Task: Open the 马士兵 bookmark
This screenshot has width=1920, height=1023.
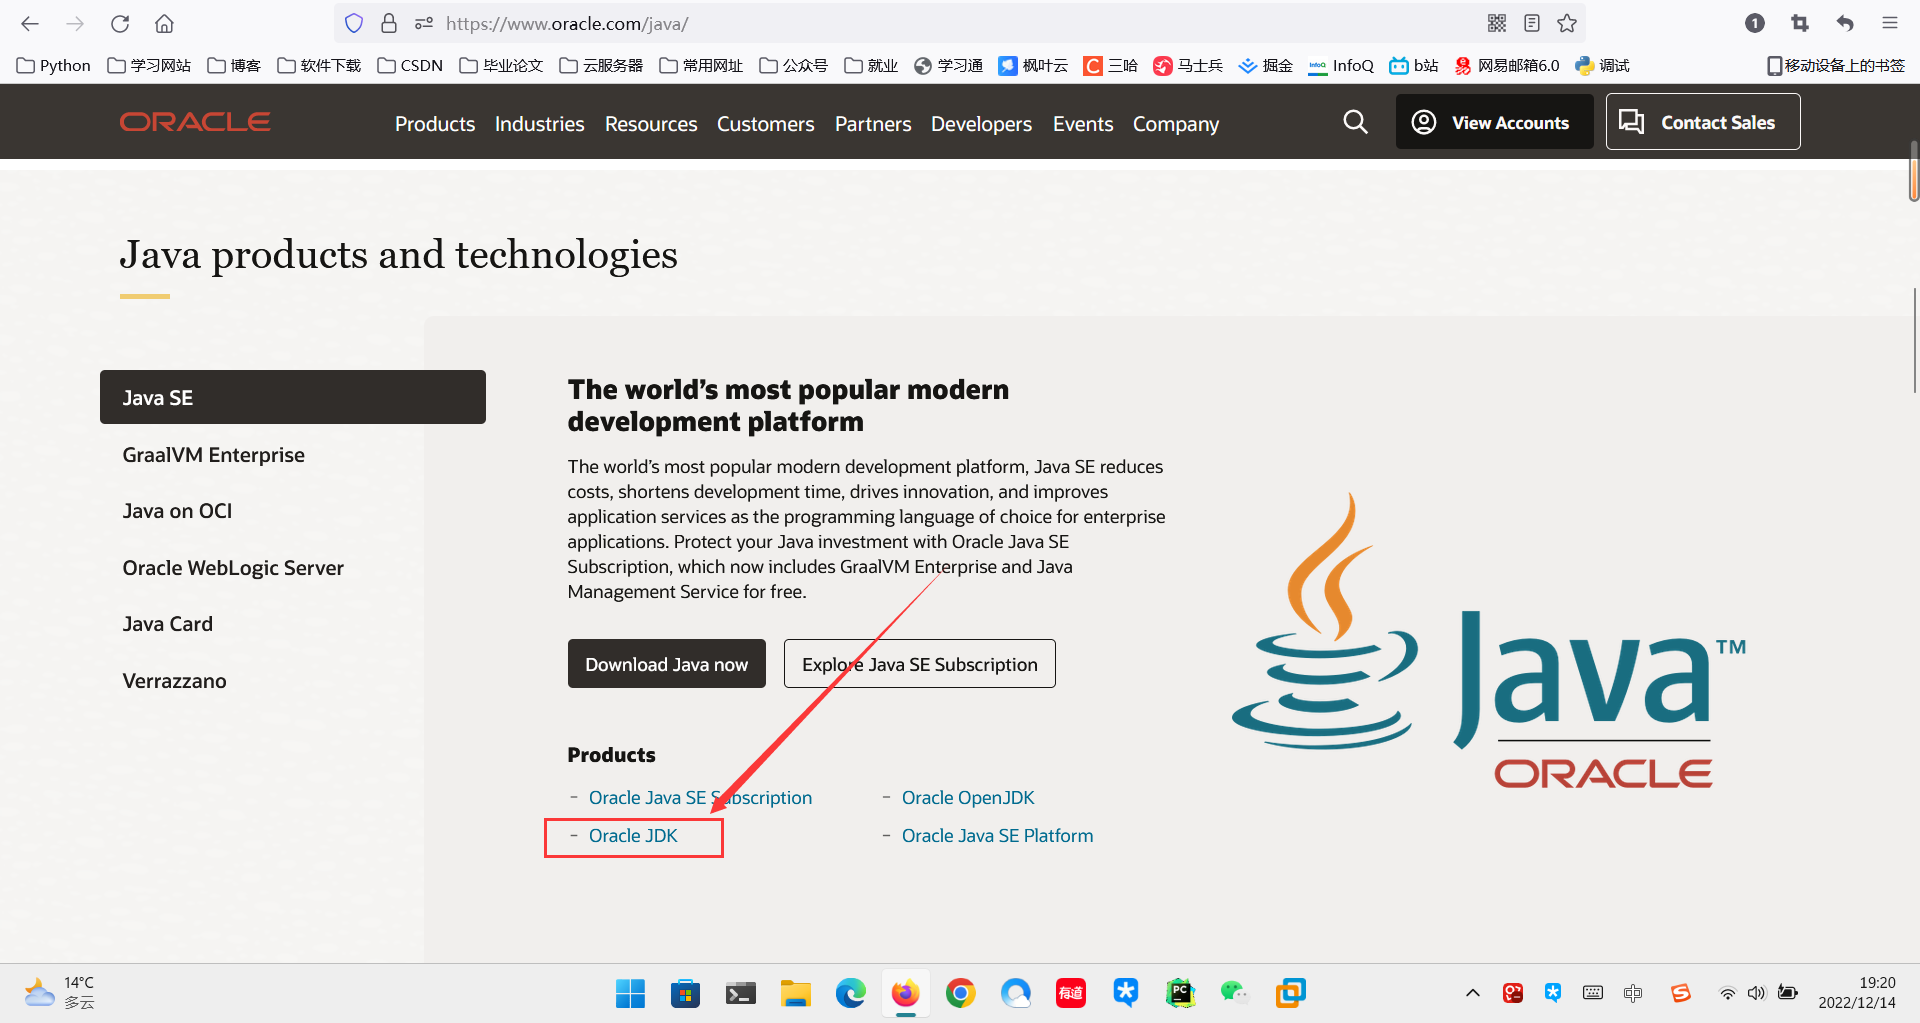Action: (1188, 65)
